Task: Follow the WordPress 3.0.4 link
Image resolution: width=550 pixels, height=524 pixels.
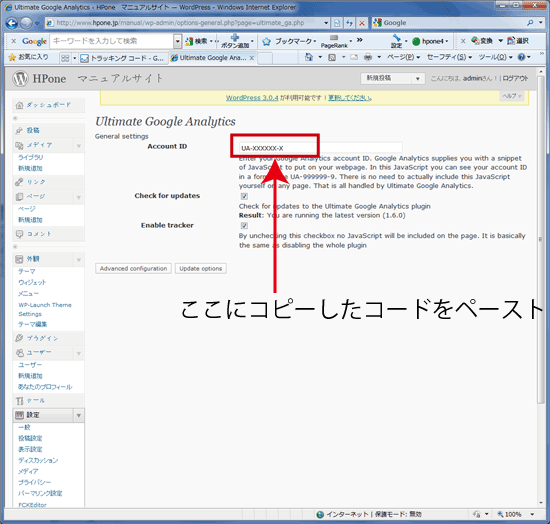Action: [252, 98]
